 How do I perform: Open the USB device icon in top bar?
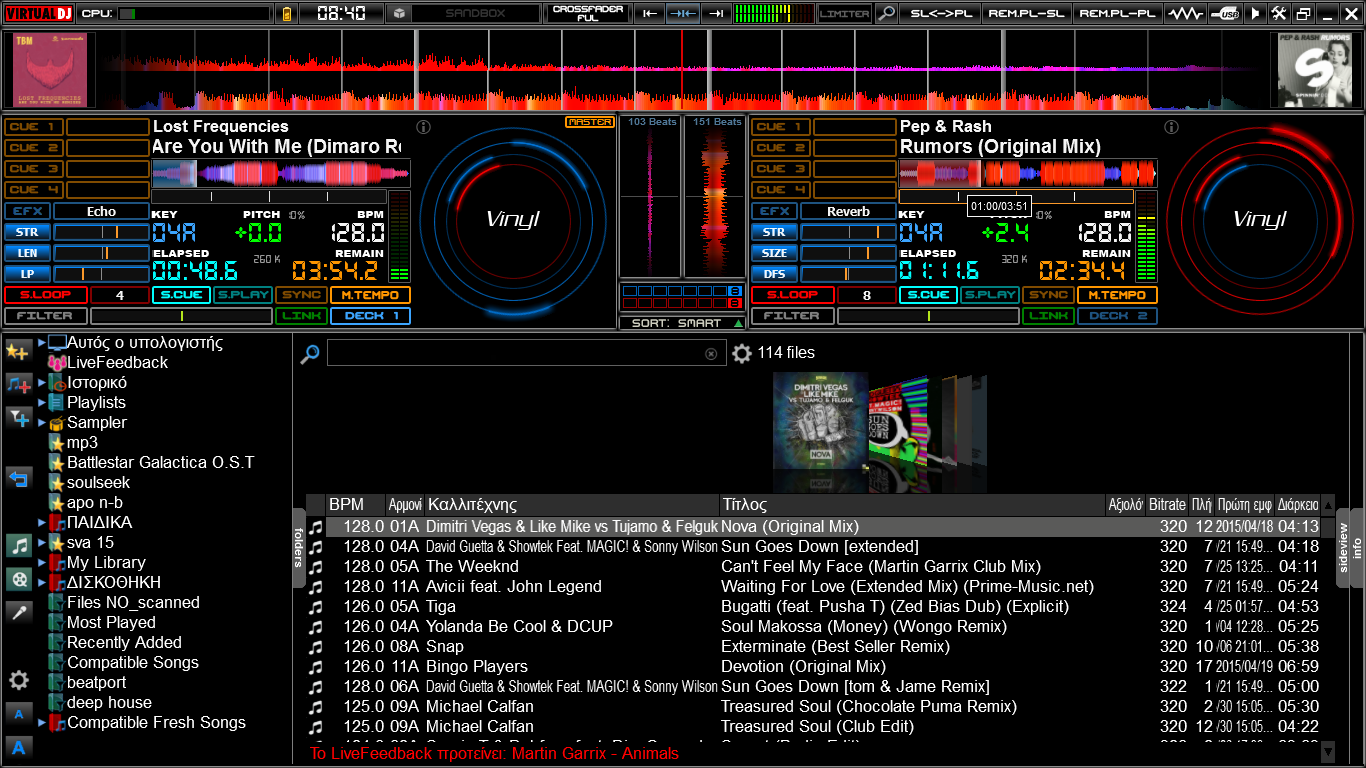pyautogui.click(x=1224, y=14)
